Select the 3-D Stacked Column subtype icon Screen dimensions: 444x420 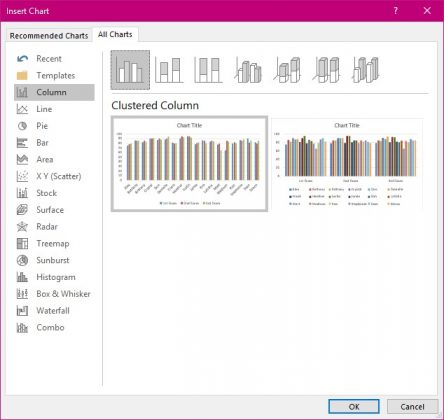point(288,70)
